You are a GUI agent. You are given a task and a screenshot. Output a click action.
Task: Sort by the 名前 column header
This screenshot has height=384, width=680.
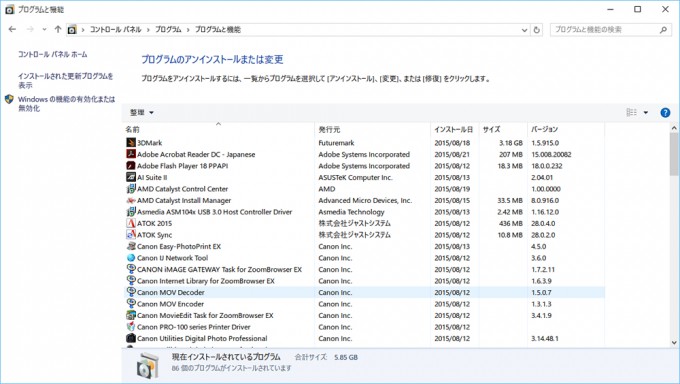(x=219, y=129)
